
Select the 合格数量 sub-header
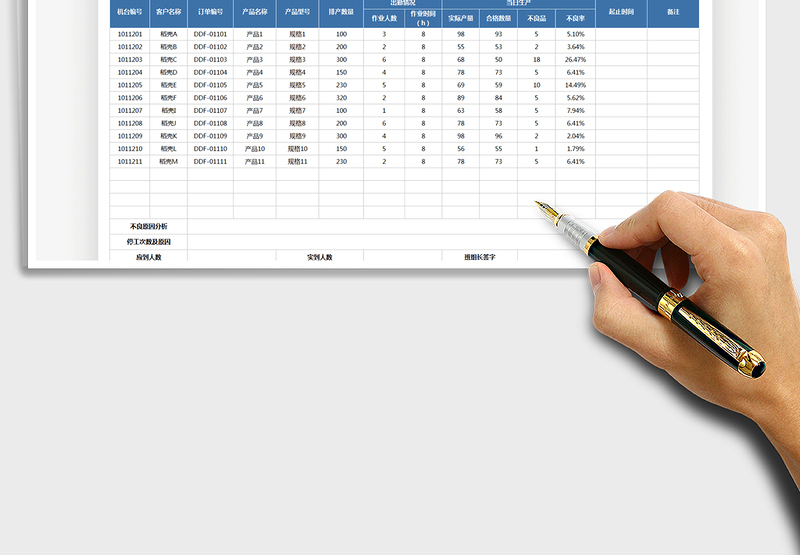click(x=498, y=18)
